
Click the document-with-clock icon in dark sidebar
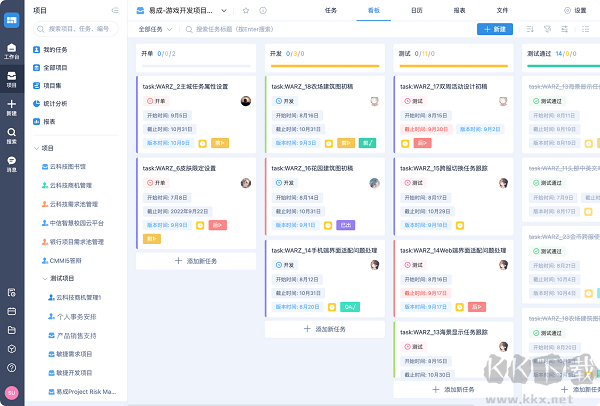point(11,293)
